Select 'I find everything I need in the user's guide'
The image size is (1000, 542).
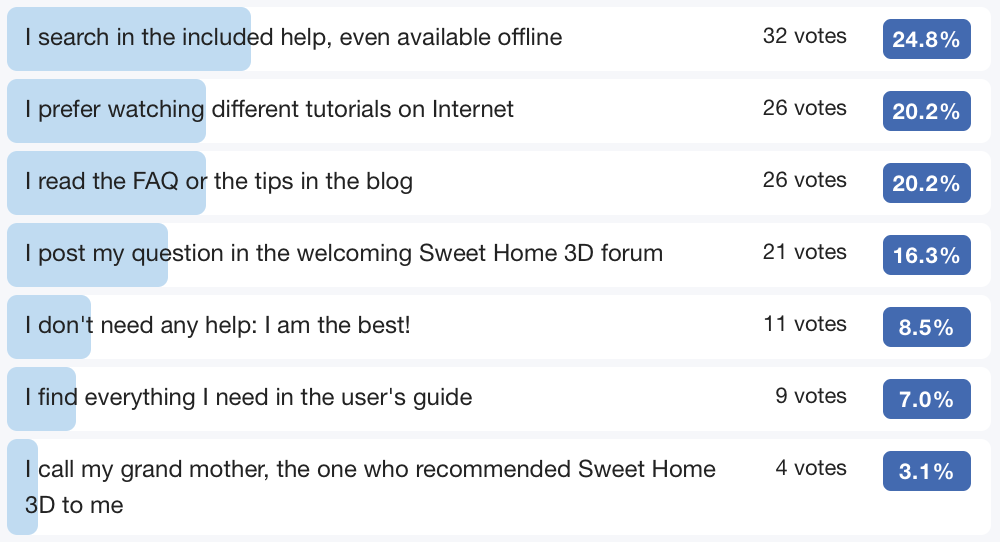248,397
